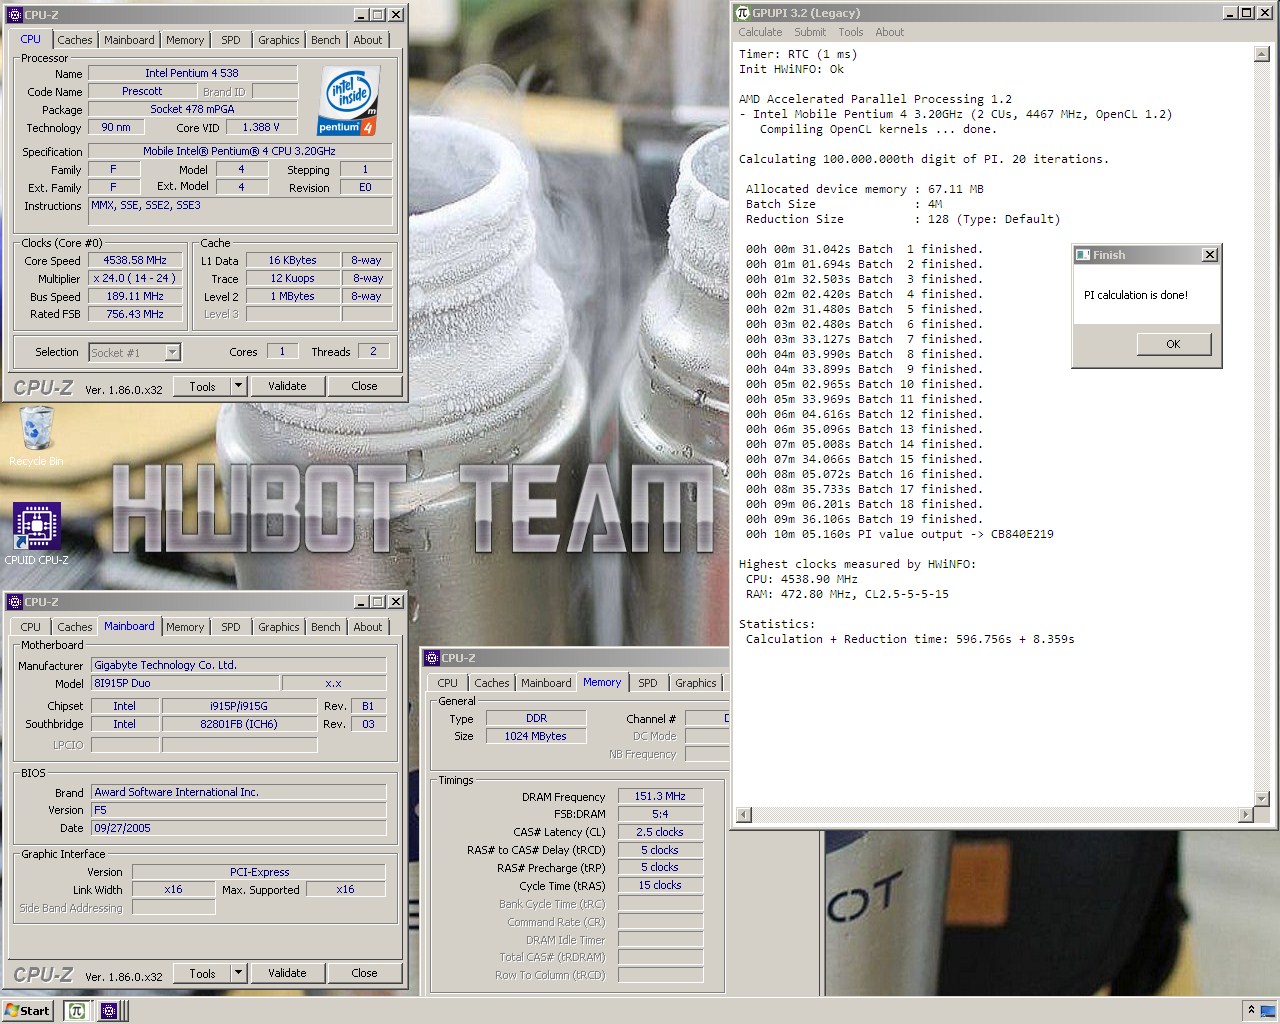Select CPU tab in Mainboard CPU-Z window

[x=31, y=627]
